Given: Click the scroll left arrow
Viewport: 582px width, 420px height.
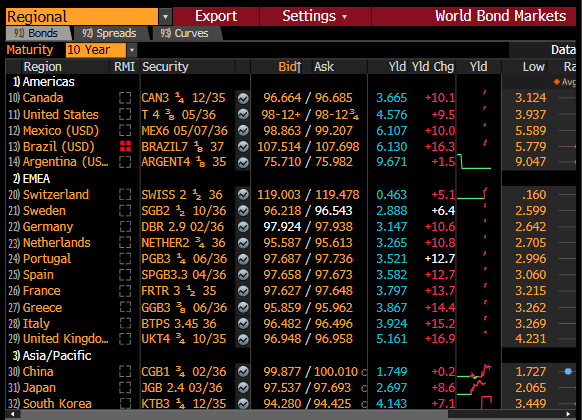Looking at the screenshot, I should 12,414.
